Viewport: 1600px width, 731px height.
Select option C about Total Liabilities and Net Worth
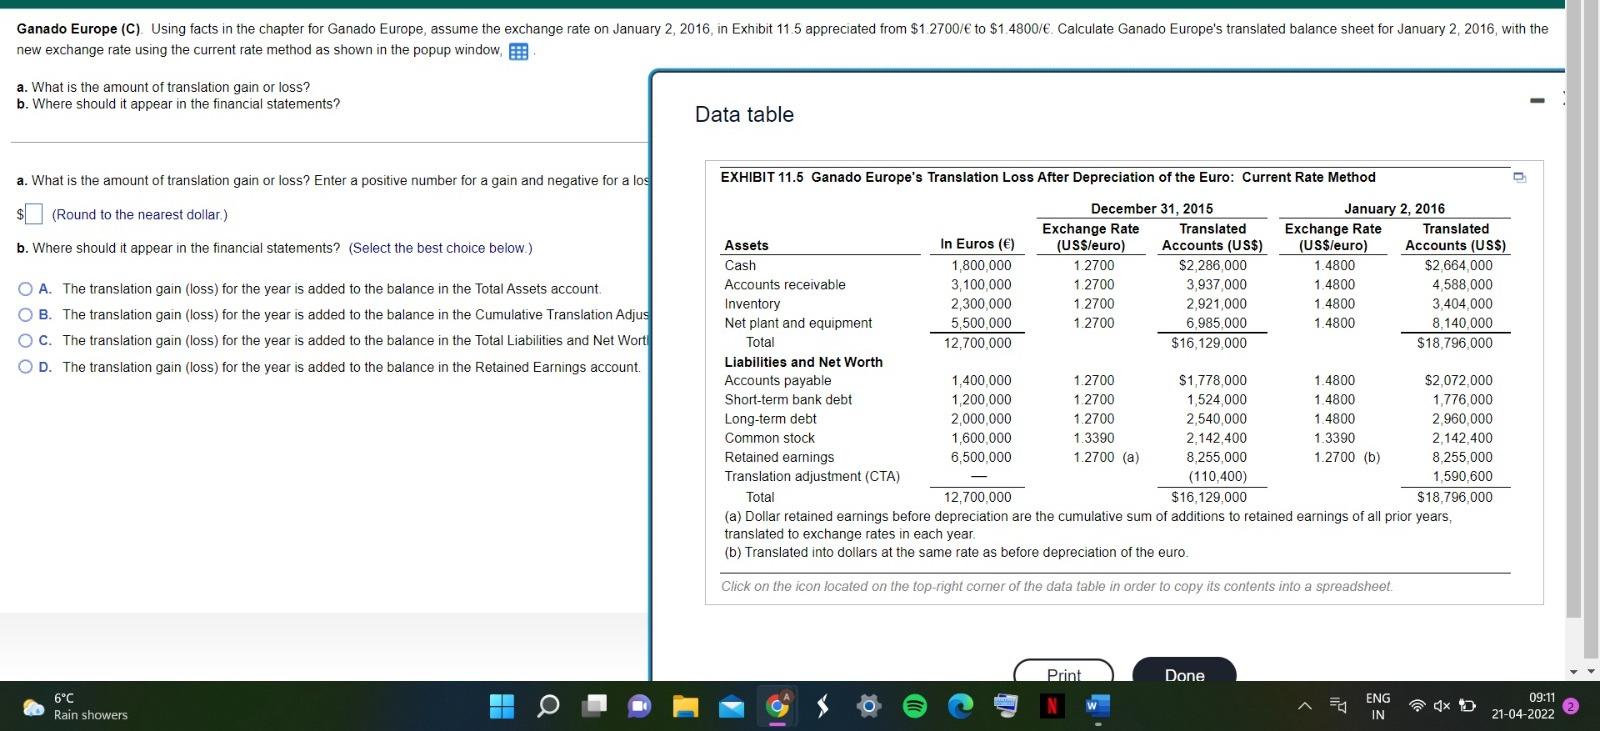point(25,341)
